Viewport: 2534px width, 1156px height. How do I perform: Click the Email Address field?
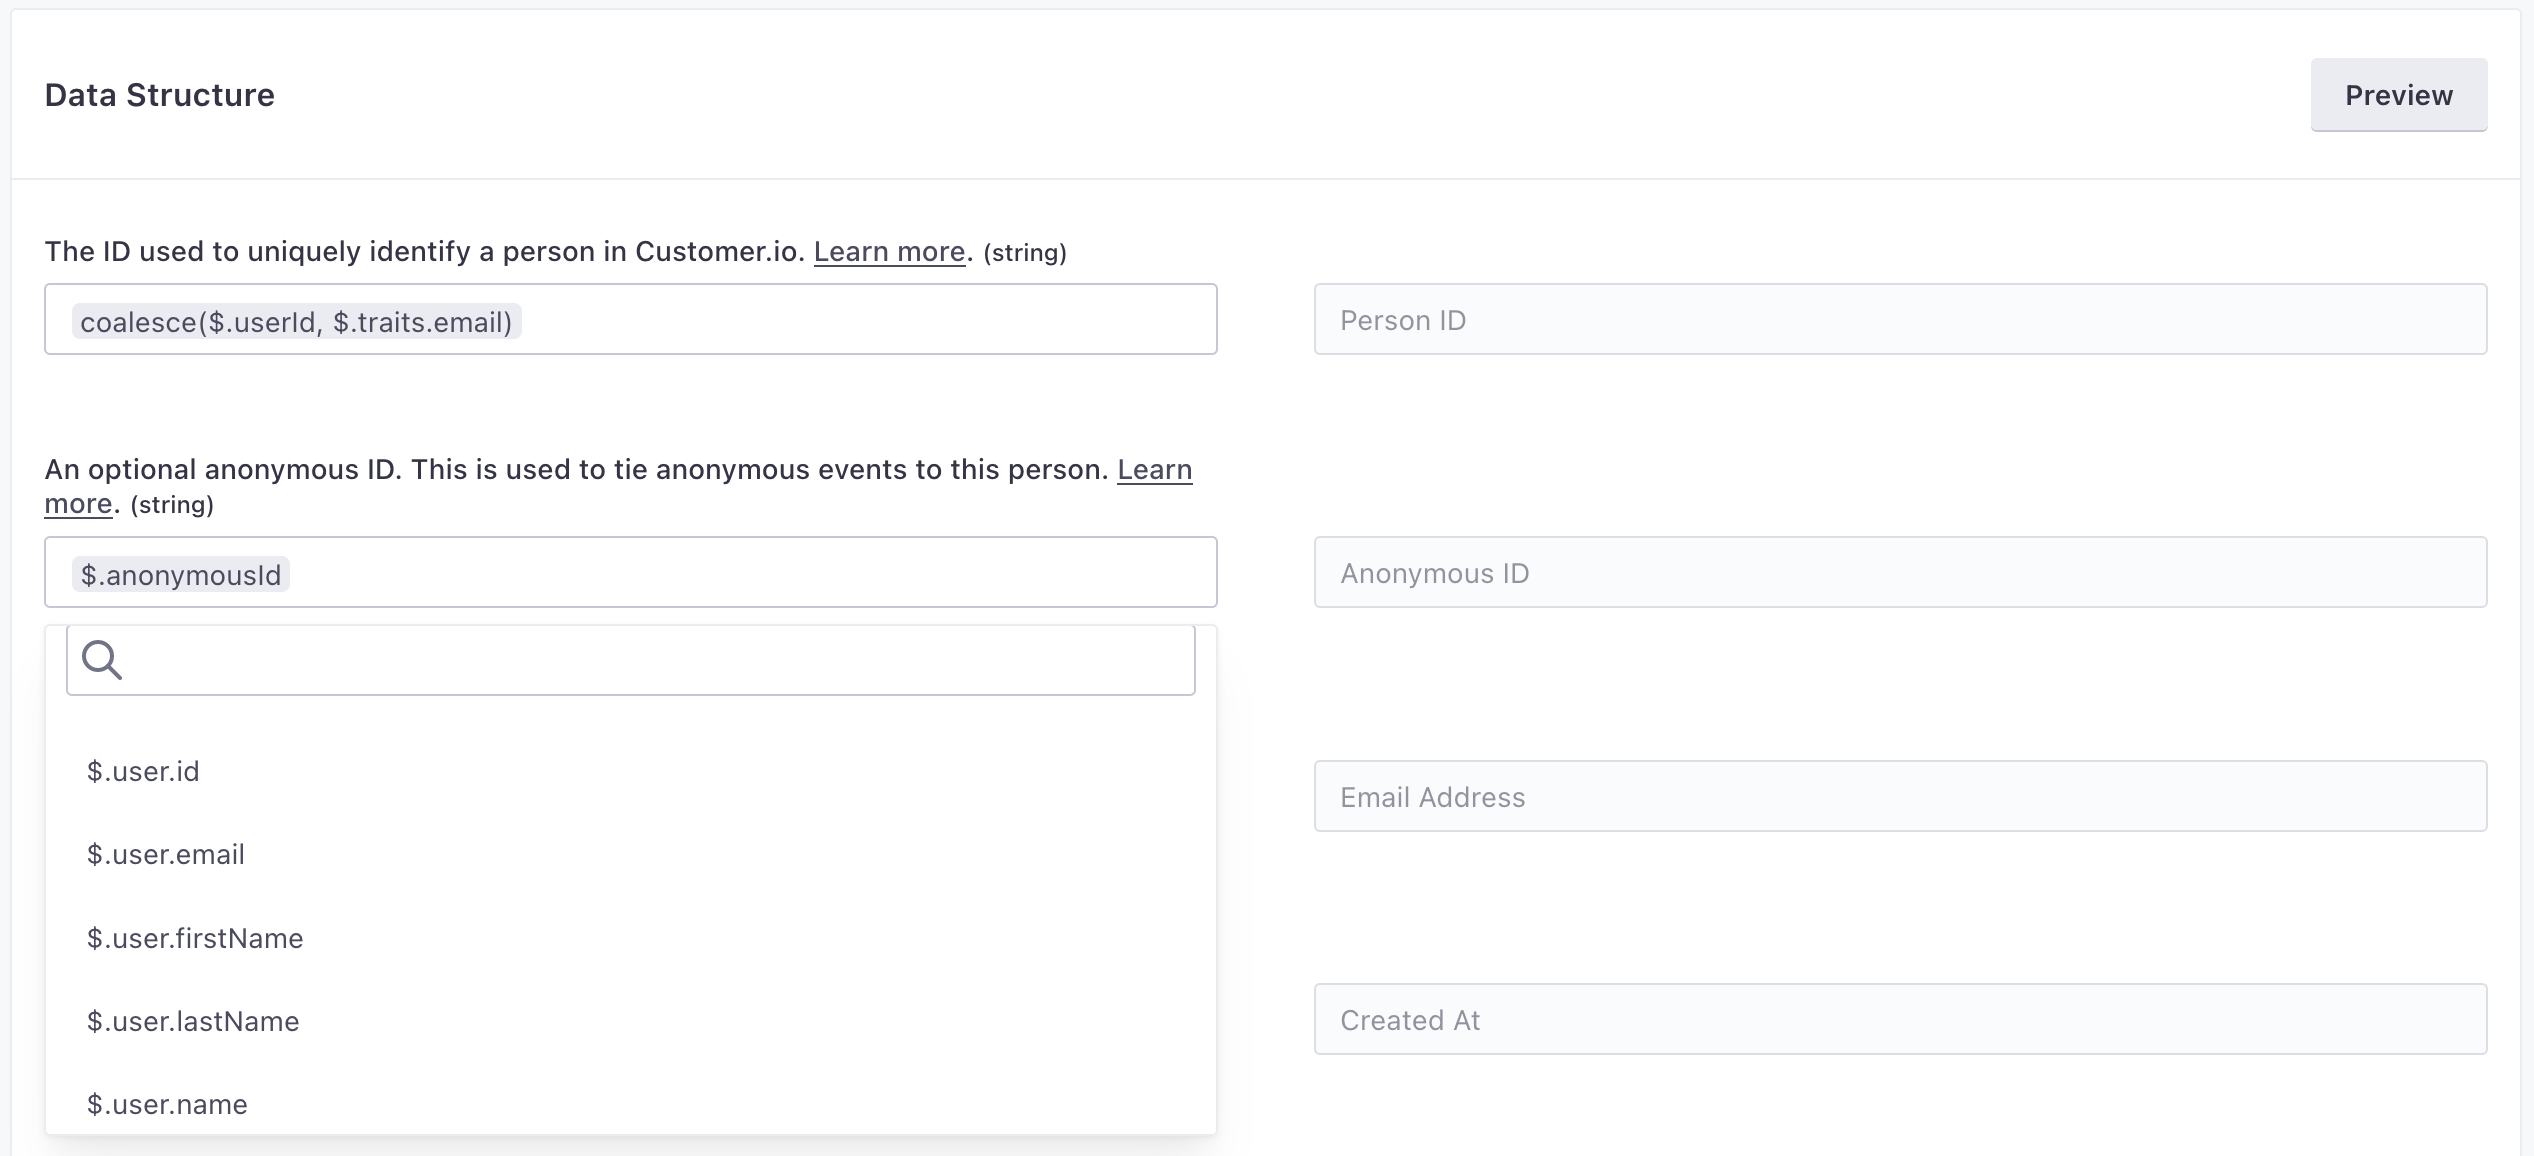1900,797
